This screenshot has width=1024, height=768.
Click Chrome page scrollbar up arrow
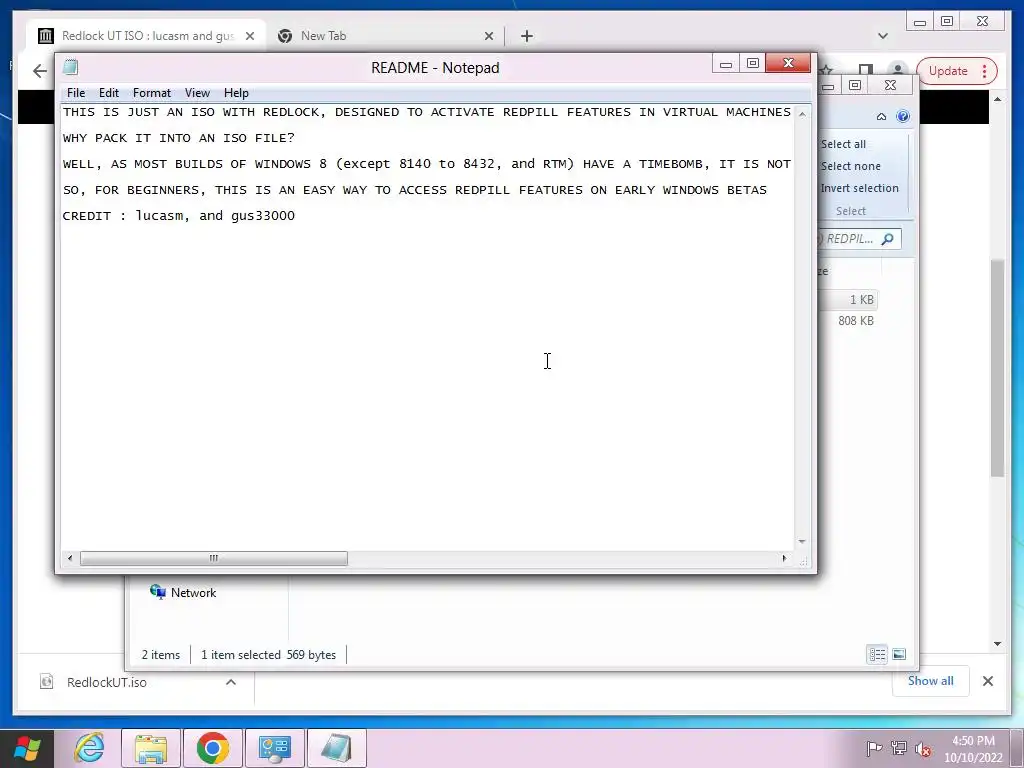pyautogui.click(x=997, y=99)
